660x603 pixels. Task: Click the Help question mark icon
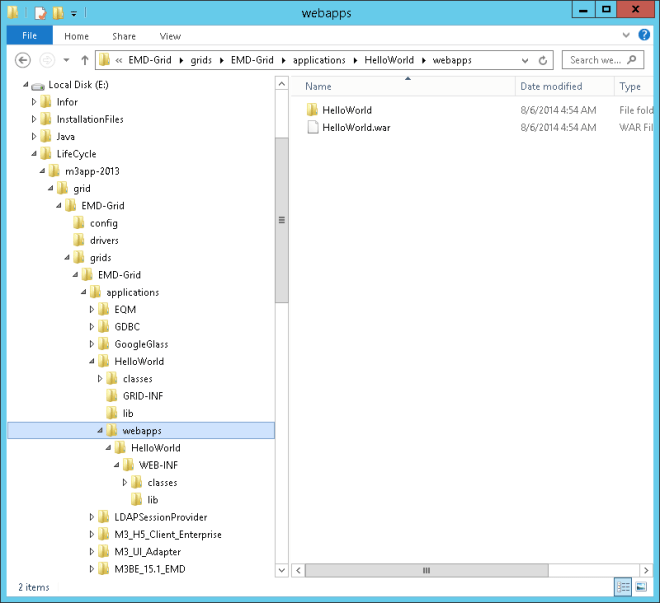pos(646,36)
